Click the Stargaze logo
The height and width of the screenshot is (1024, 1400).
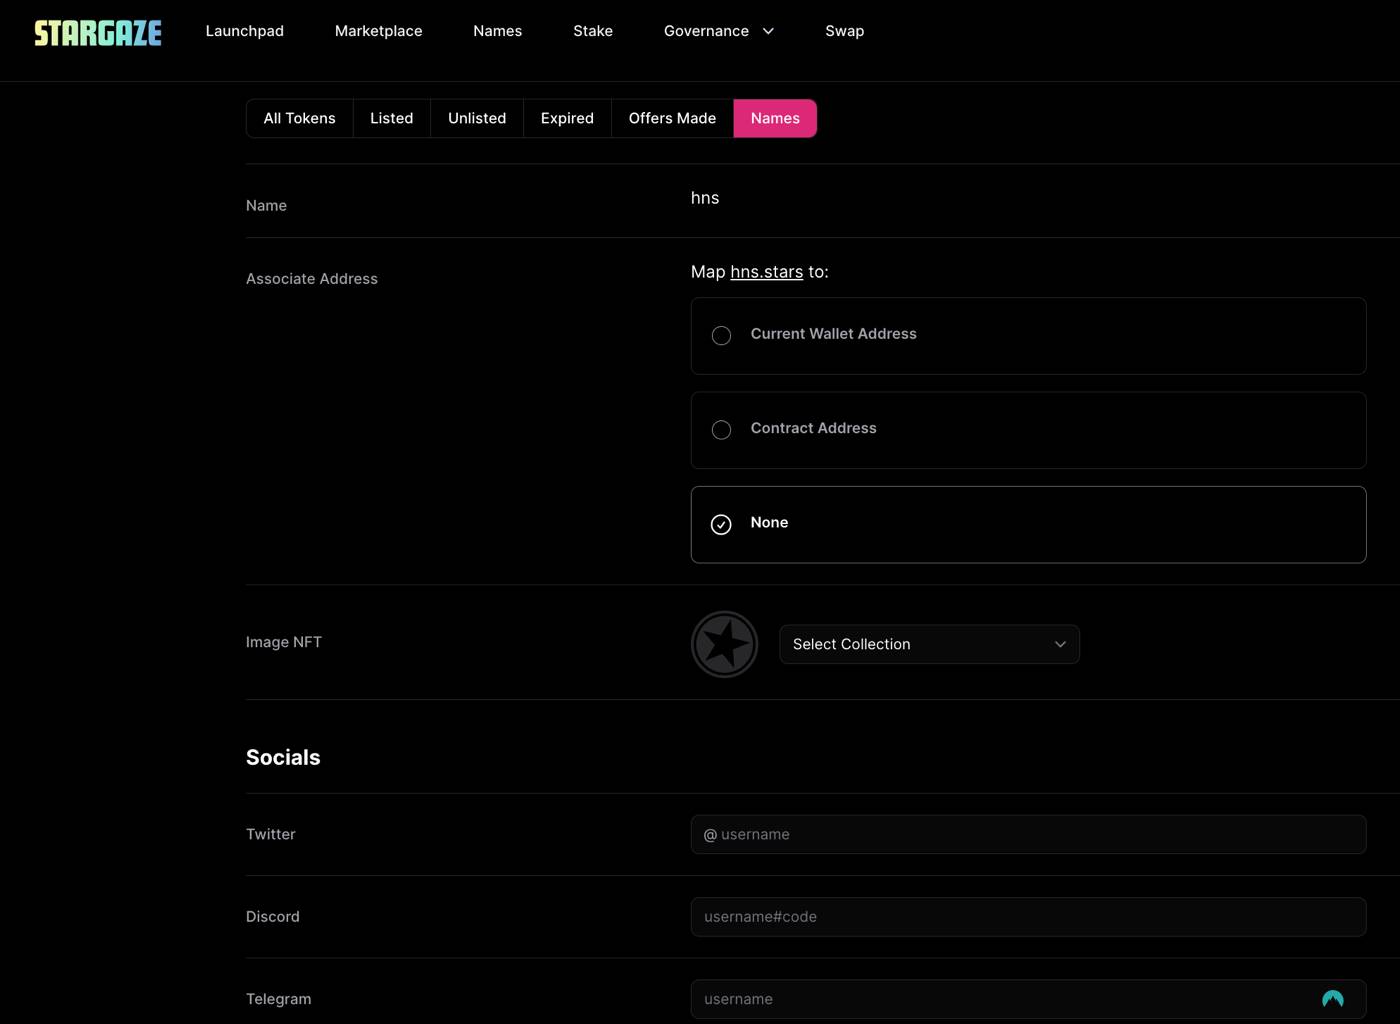tap(98, 33)
